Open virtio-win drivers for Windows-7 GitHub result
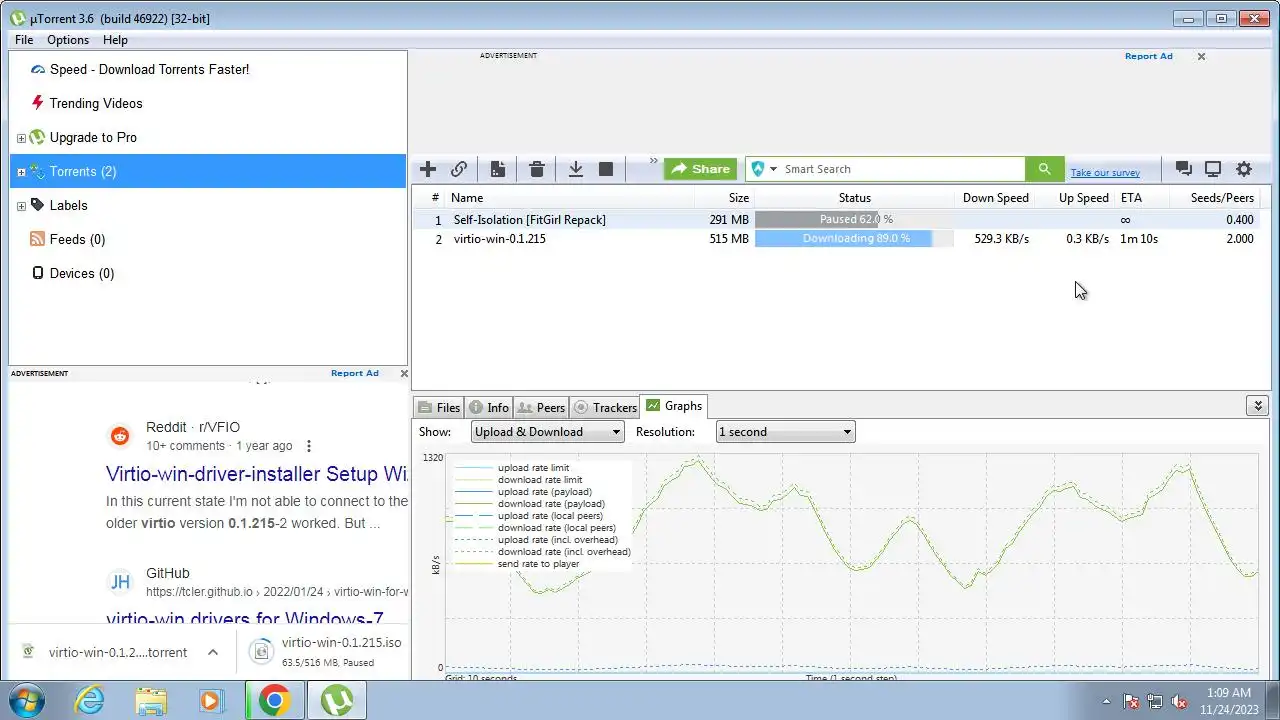 pos(245,620)
